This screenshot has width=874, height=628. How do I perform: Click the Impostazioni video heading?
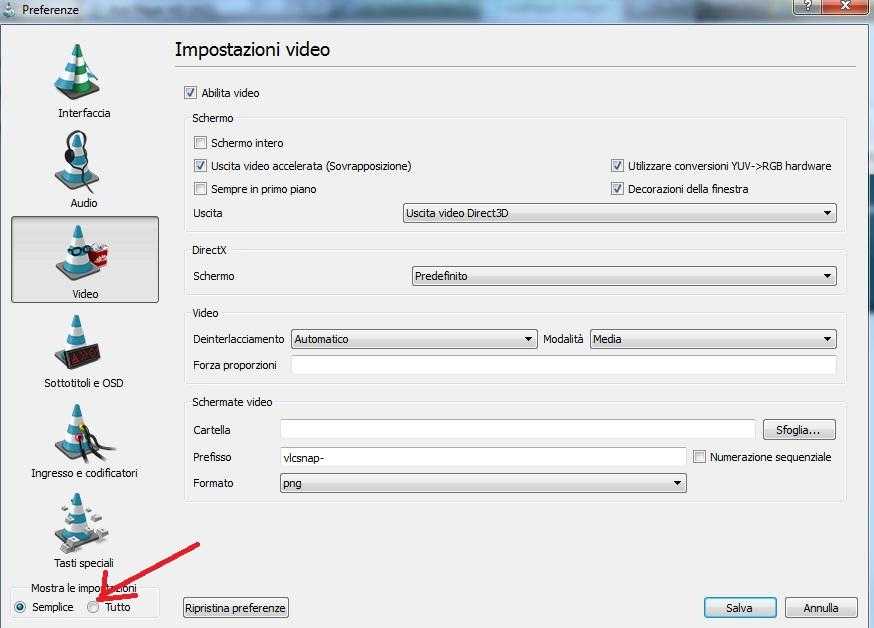coord(252,50)
